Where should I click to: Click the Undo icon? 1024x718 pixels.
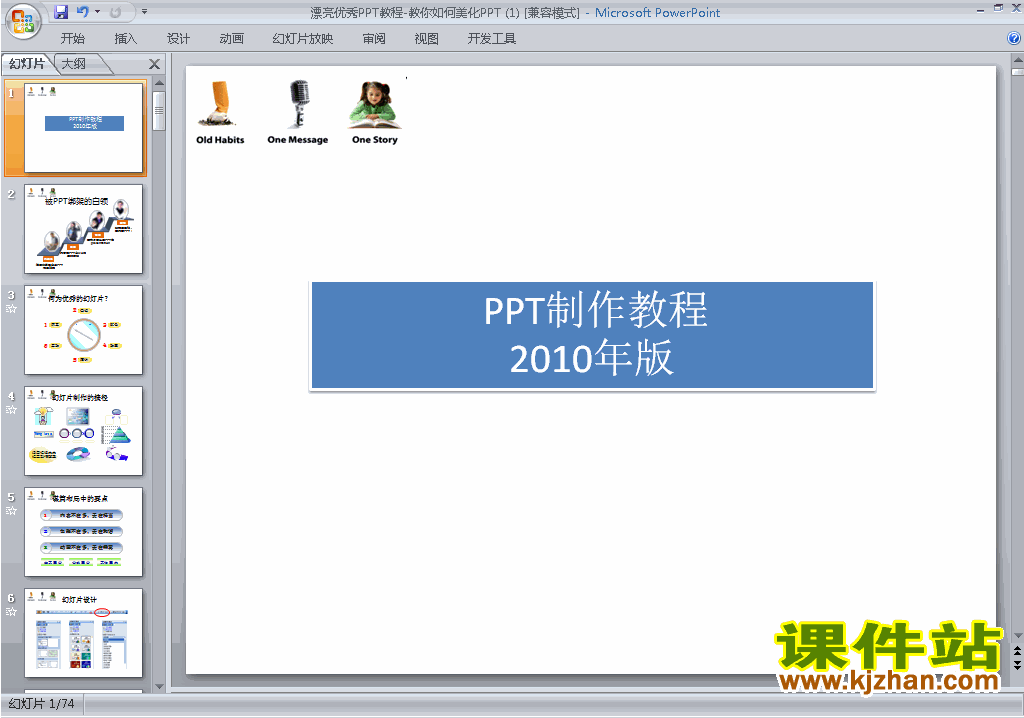pyautogui.click(x=83, y=12)
